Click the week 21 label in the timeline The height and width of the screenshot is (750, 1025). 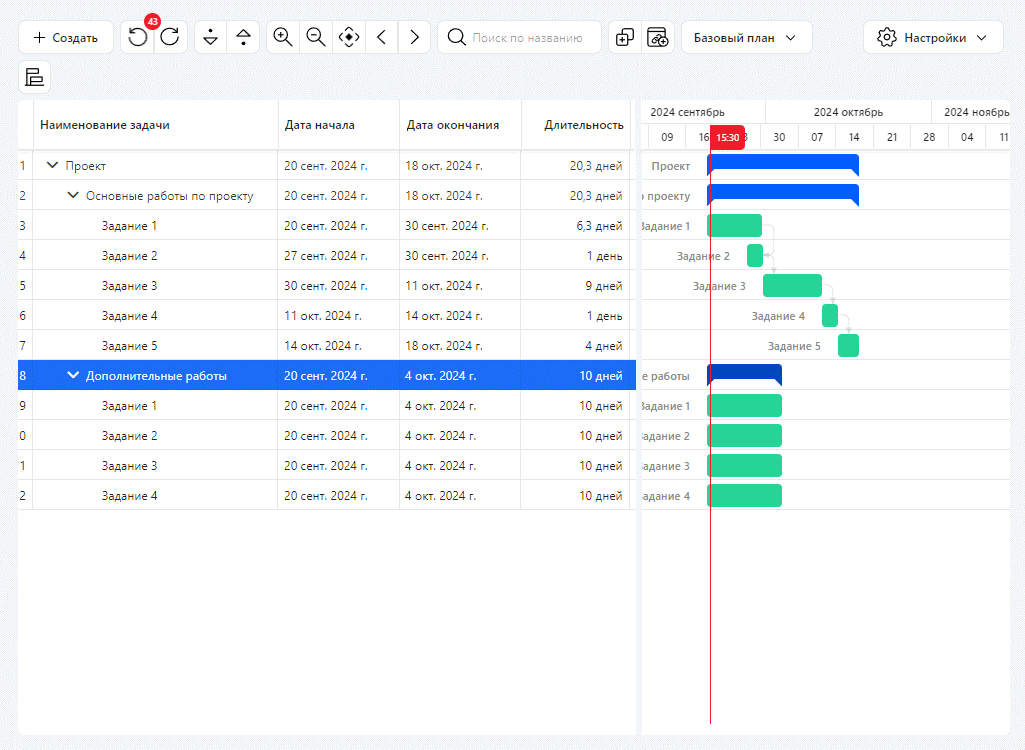click(x=892, y=137)
